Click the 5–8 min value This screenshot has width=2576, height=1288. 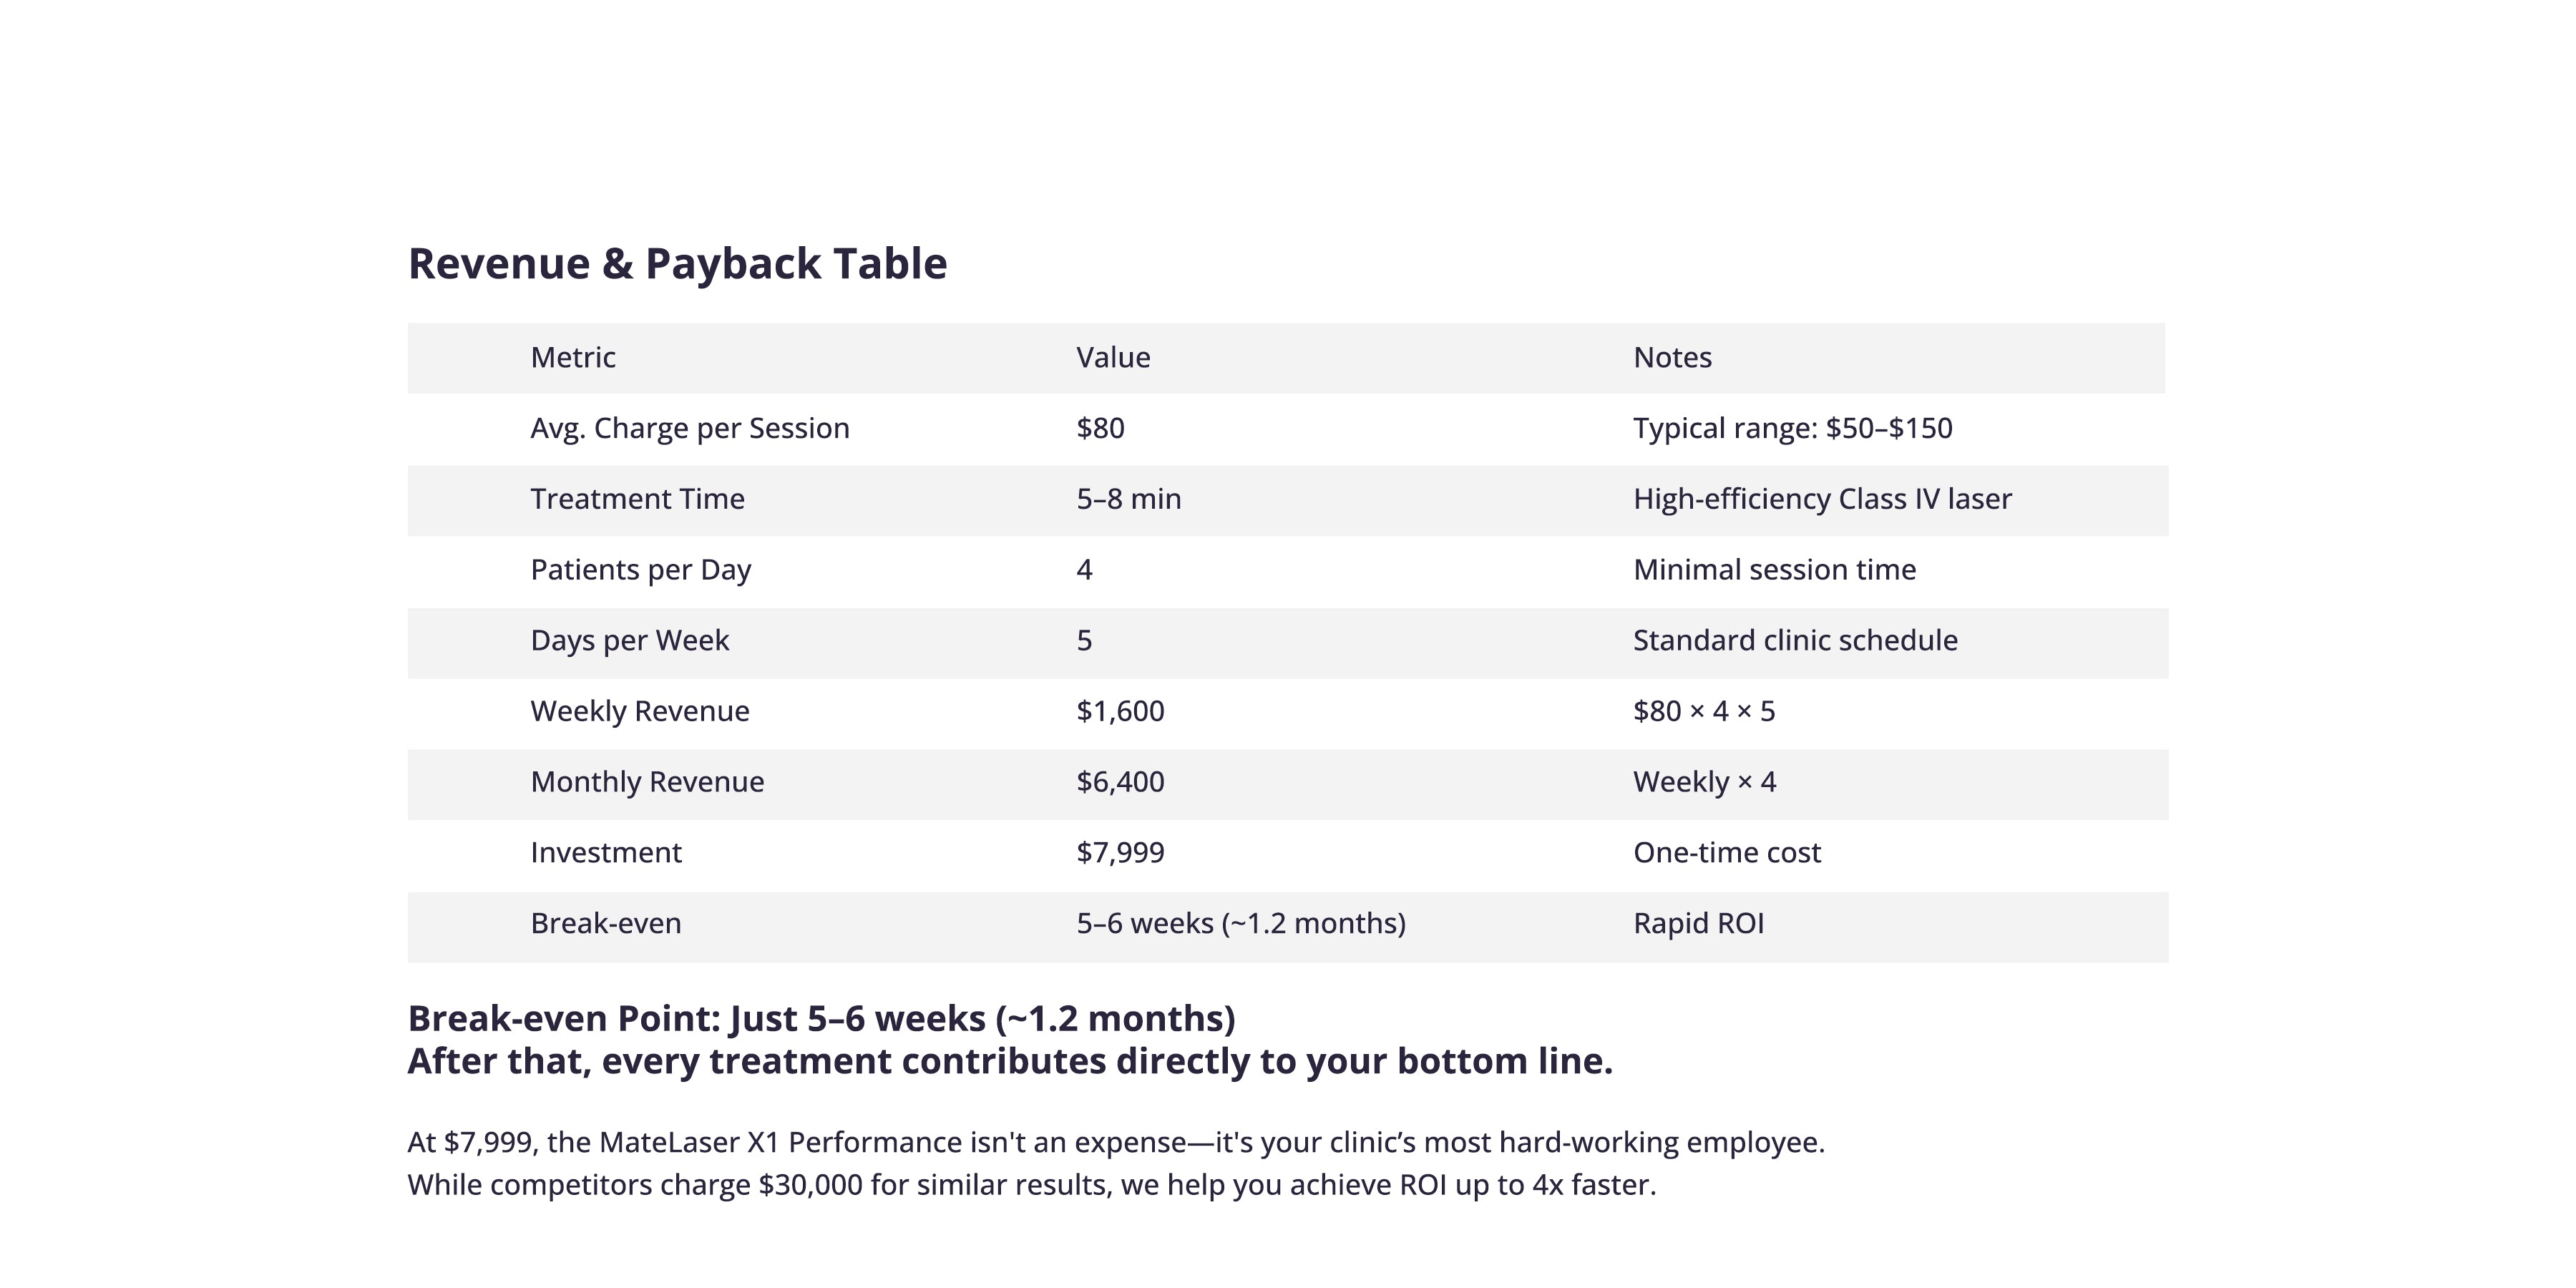pyautogui.click(x=1128, y=499)
